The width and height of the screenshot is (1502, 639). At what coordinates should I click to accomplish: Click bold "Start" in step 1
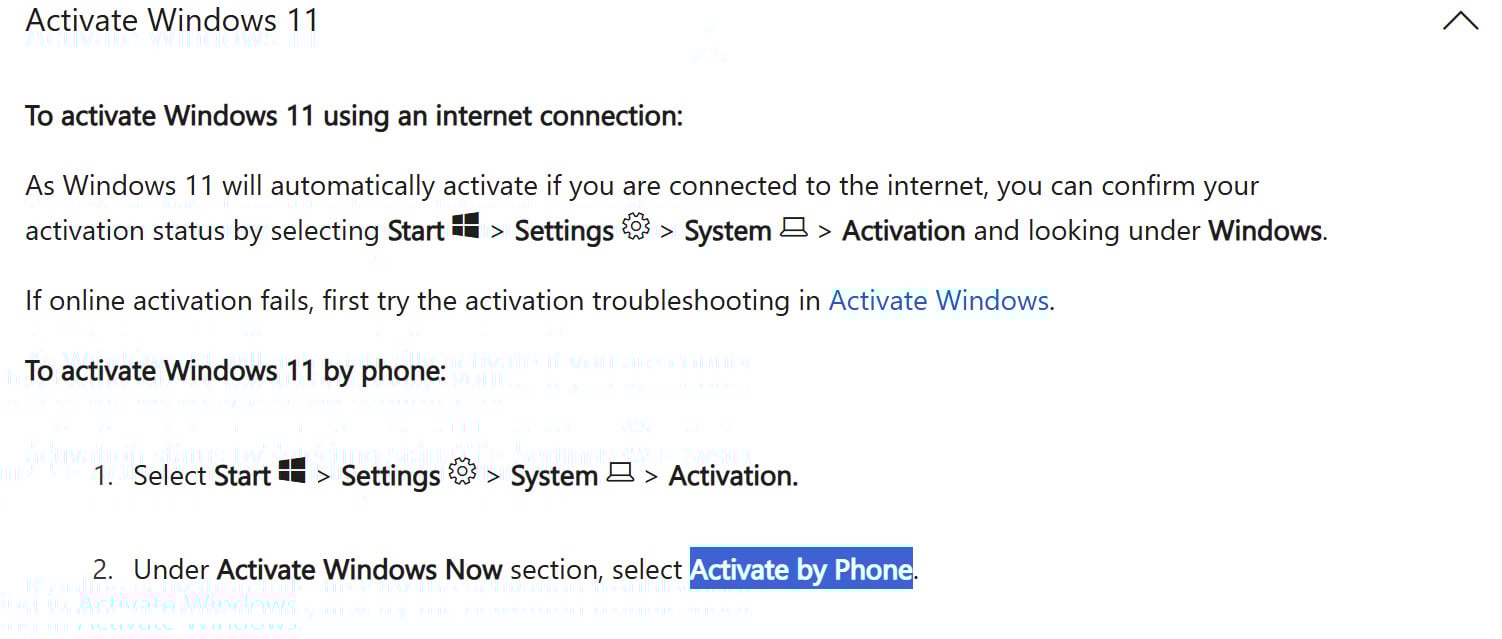(x=243, y=476)
